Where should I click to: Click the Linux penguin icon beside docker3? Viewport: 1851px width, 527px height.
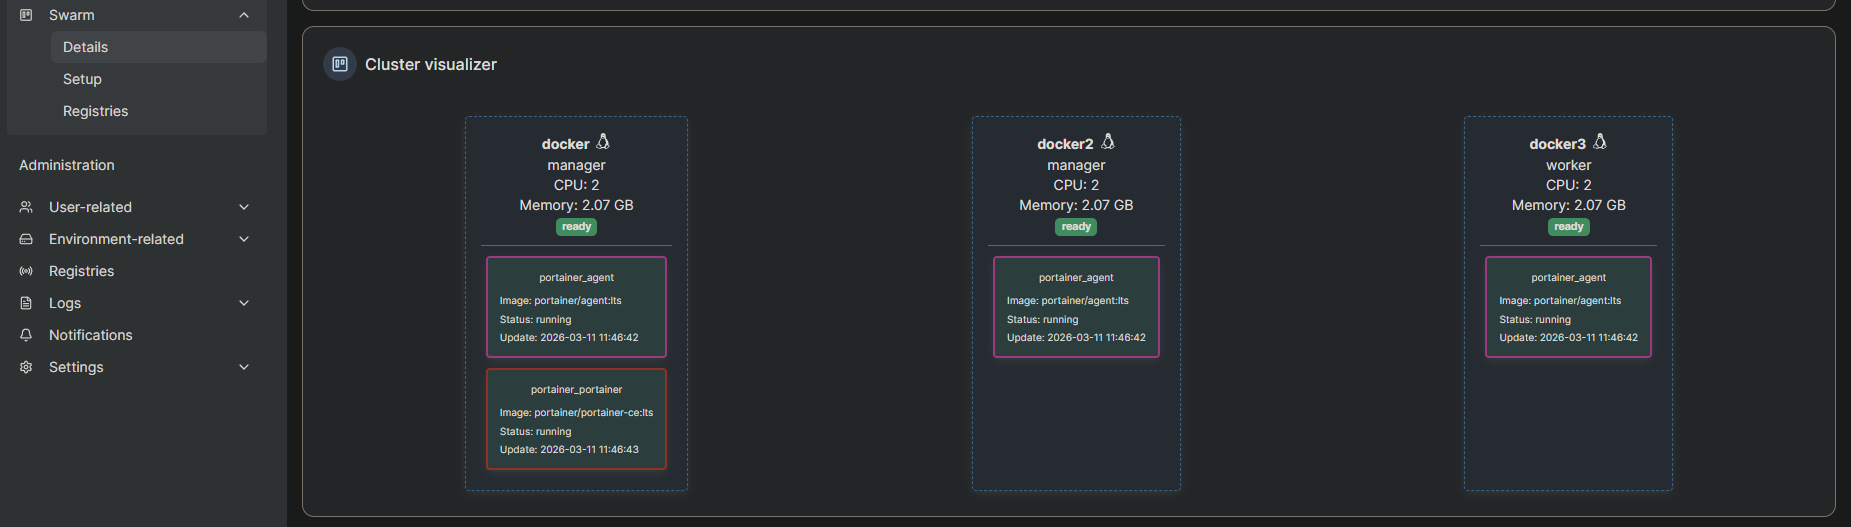click(x=1600, y=142)
